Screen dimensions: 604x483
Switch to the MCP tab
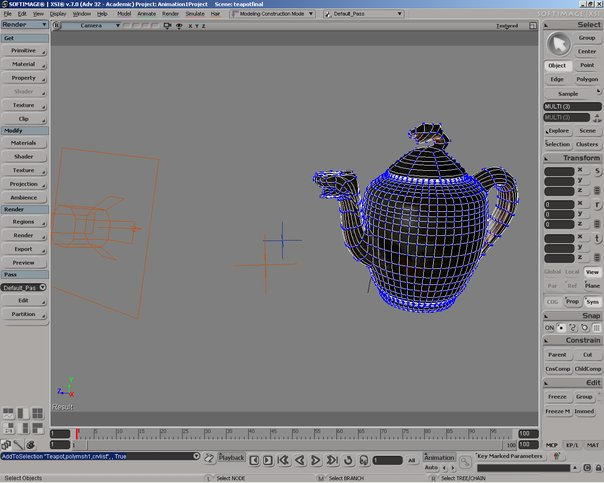552,445
